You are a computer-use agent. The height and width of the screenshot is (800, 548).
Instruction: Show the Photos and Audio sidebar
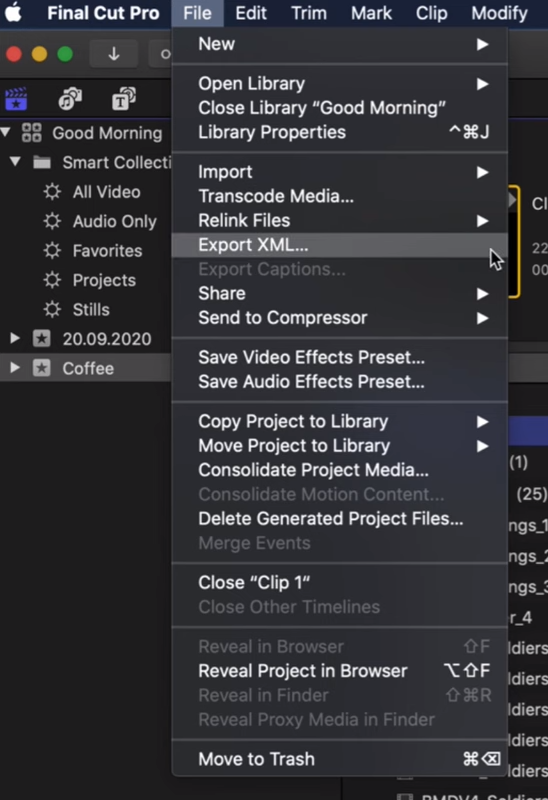coord(70,99)
